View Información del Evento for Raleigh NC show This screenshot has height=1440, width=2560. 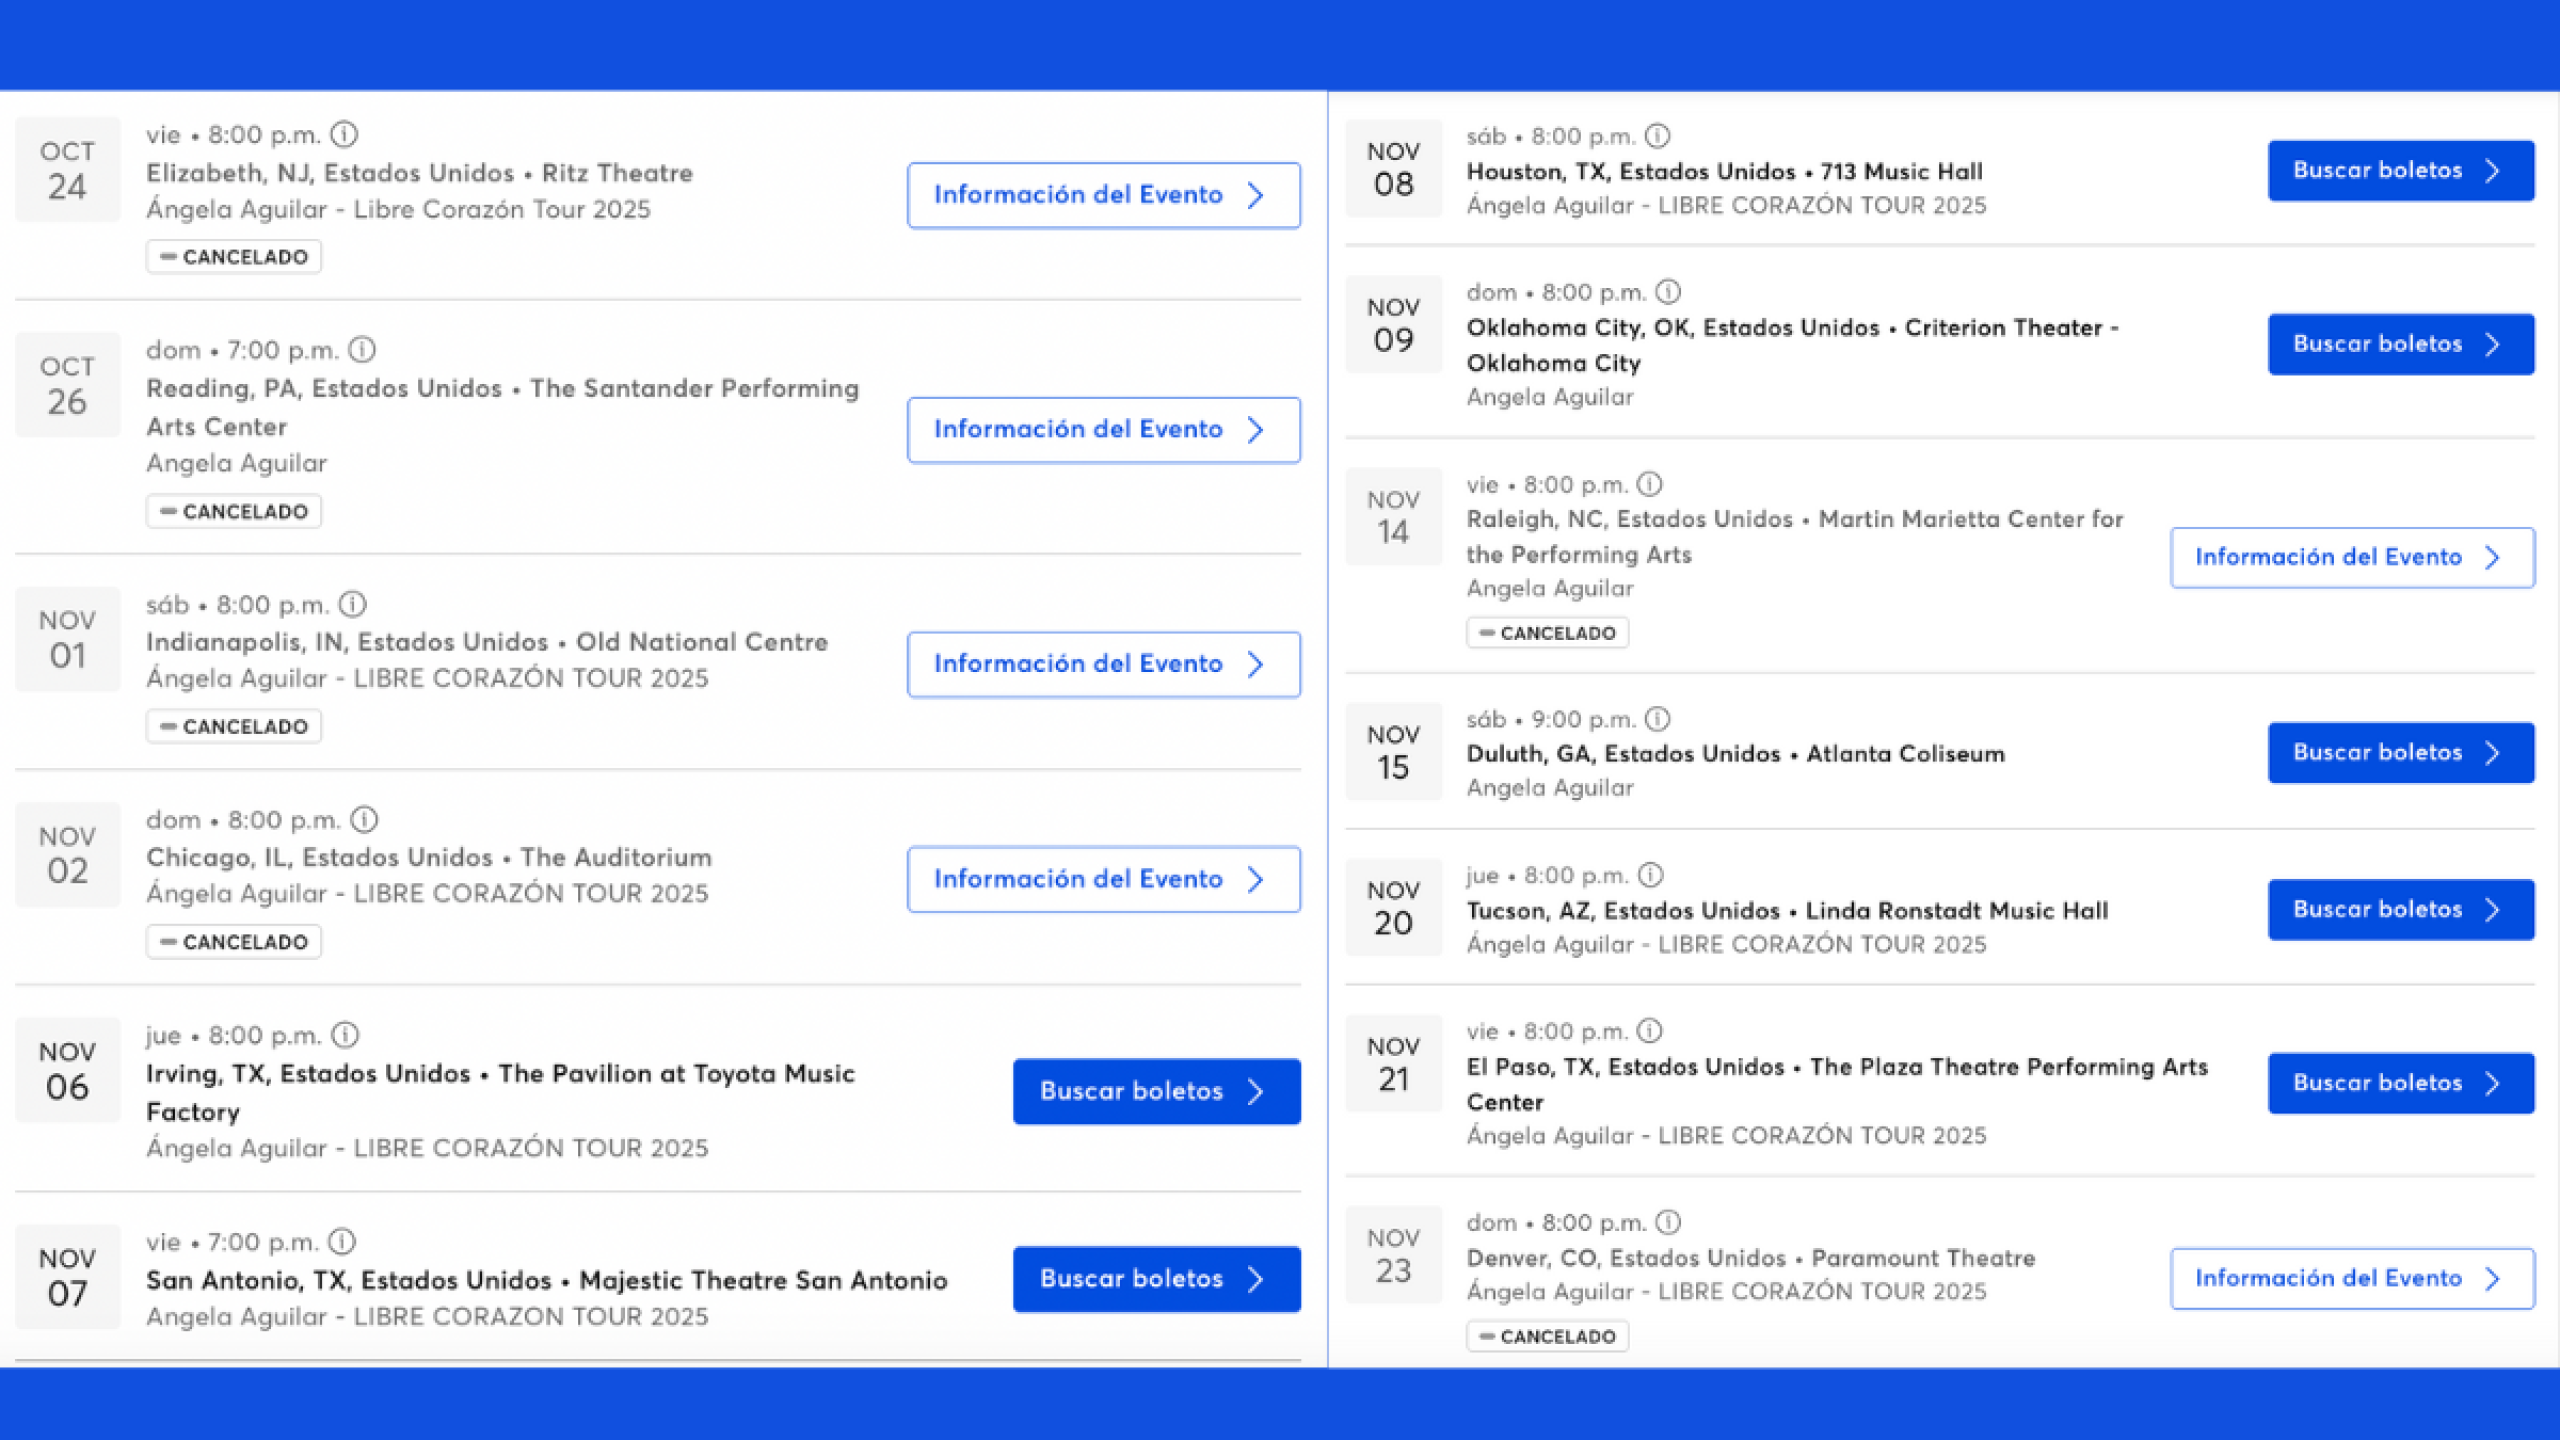(x=2351, y=557)
